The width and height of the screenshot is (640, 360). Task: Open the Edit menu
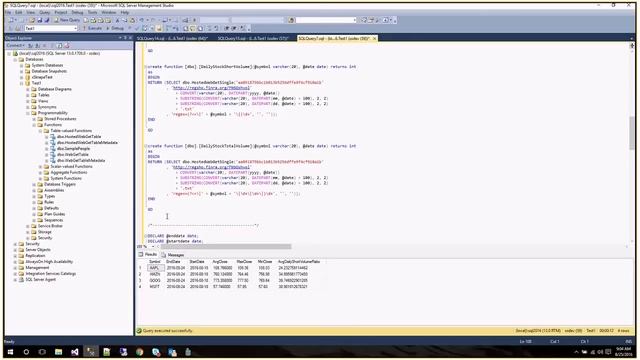tap(19, 13)
